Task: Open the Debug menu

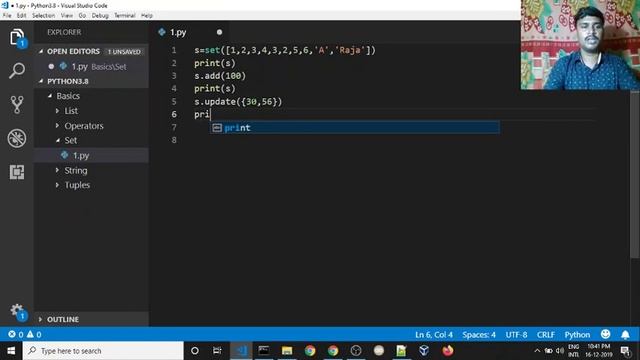Action: pos(100,16)
